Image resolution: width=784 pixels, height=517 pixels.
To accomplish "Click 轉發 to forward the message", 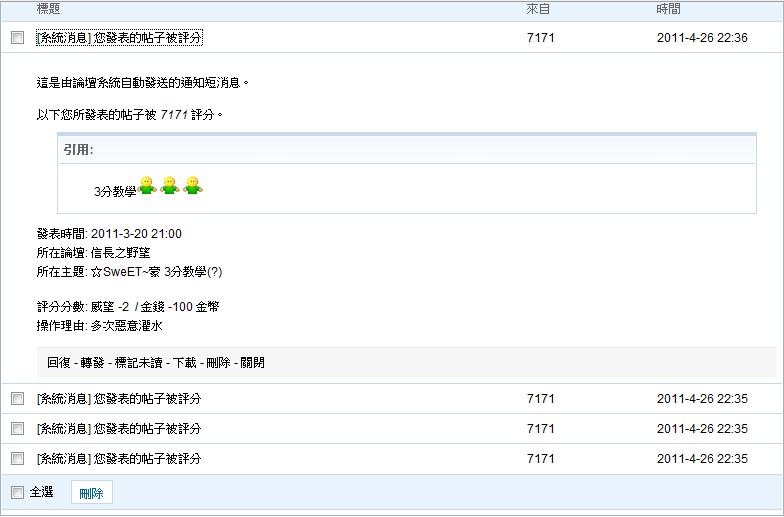I will [x=92, y=362].
